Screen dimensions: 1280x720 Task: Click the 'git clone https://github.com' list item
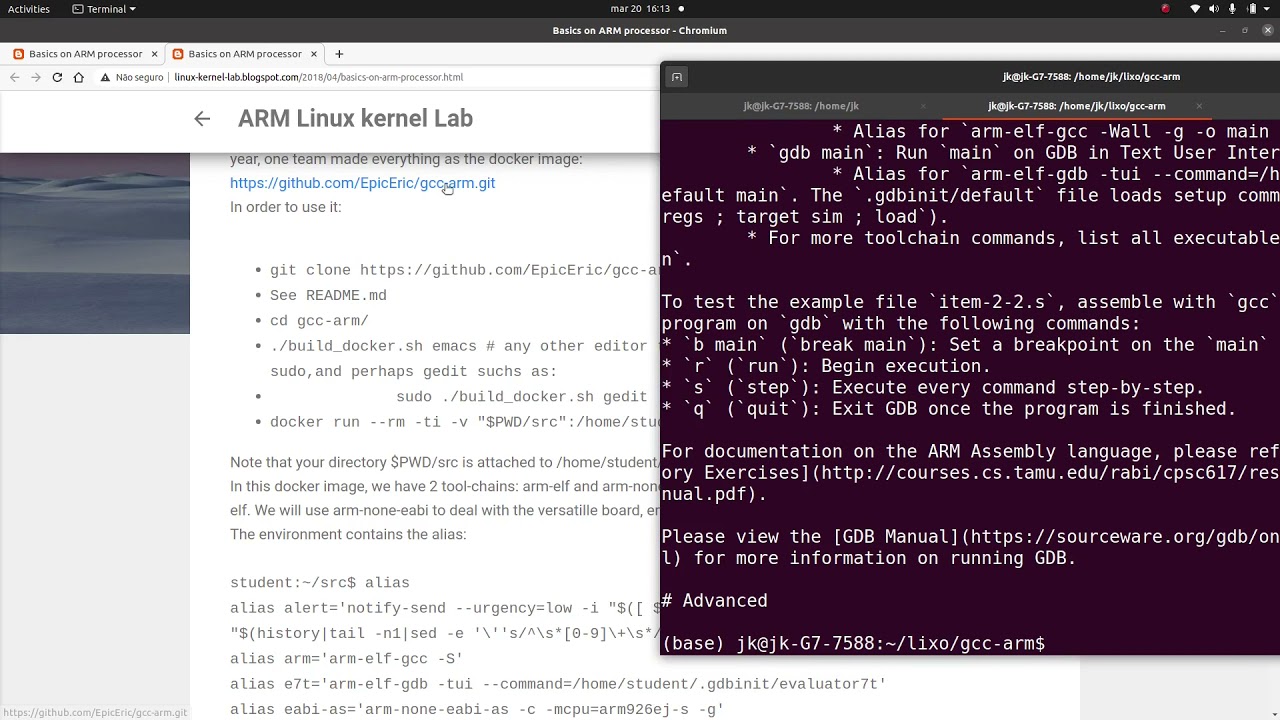coord(465,270)
